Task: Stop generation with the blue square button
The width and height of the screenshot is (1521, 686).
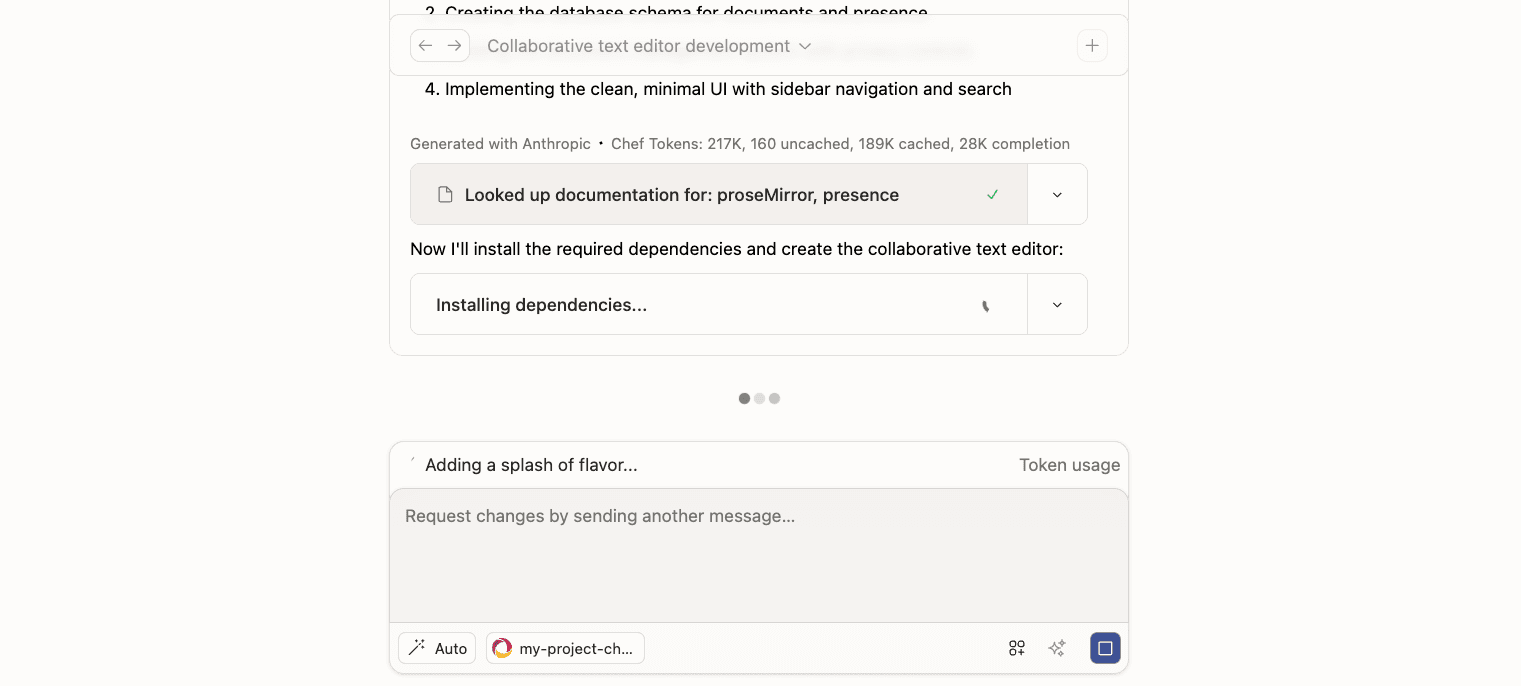Action: pos(1105,648)
